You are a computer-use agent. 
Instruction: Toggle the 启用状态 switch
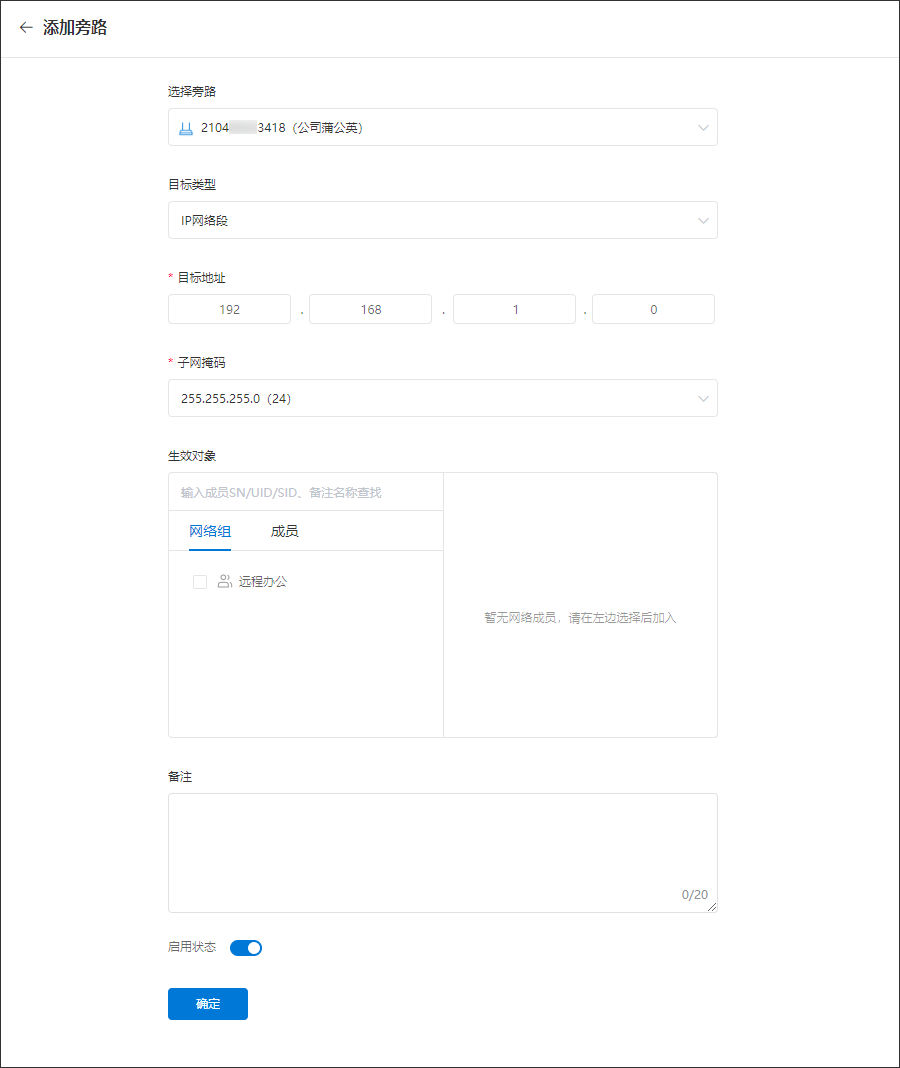pyautogui.click(x=246, y=947)
